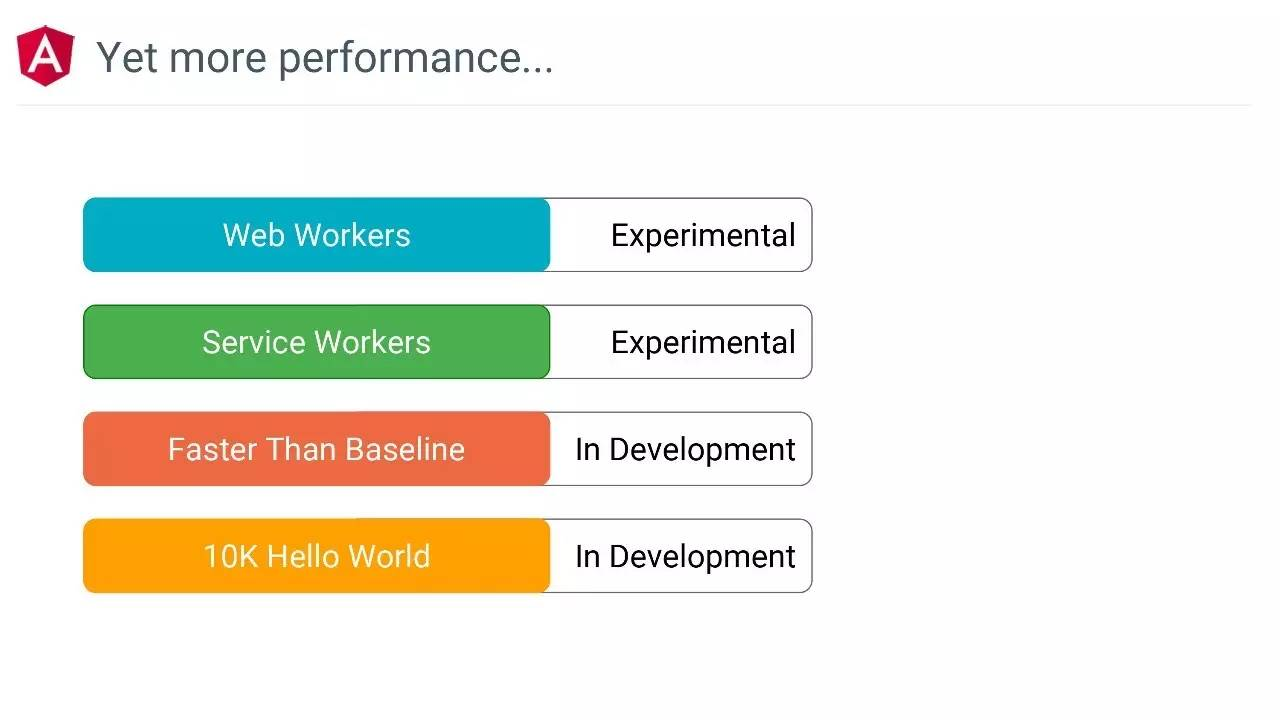Click the slide title "Yet more performance..."

point(324,58)
